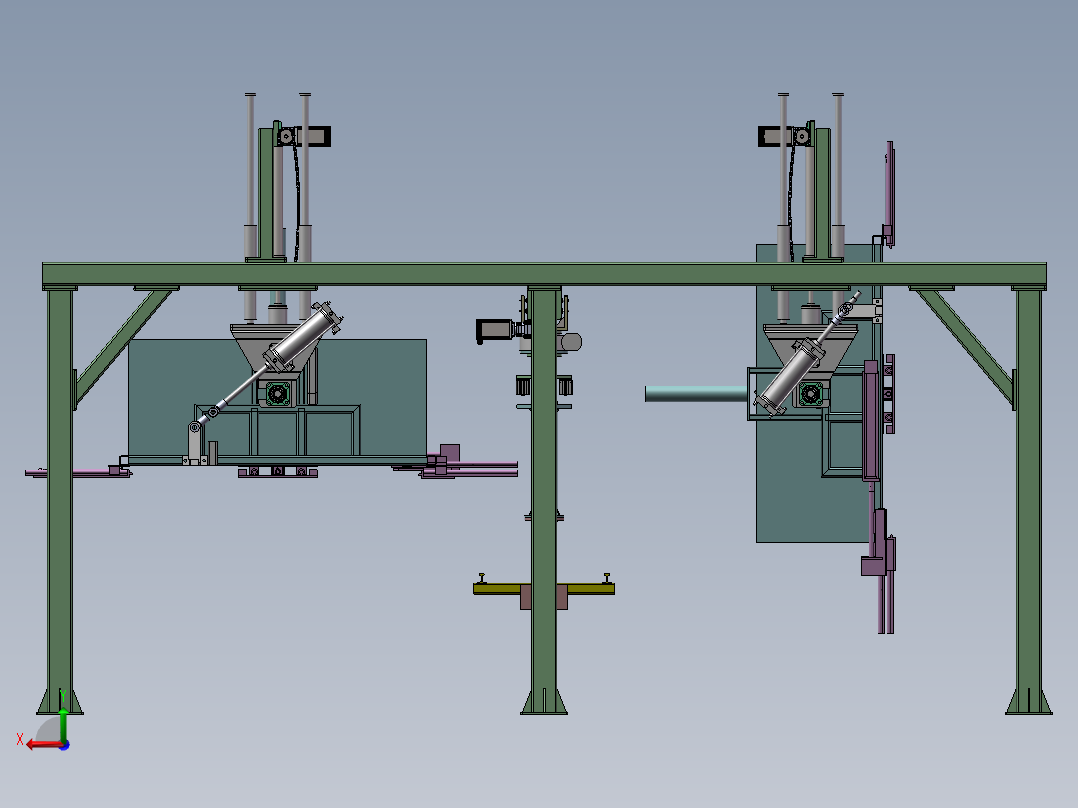Click the flared foot of the center column
Screen dimensions: 1078x808
coord(544,701)
